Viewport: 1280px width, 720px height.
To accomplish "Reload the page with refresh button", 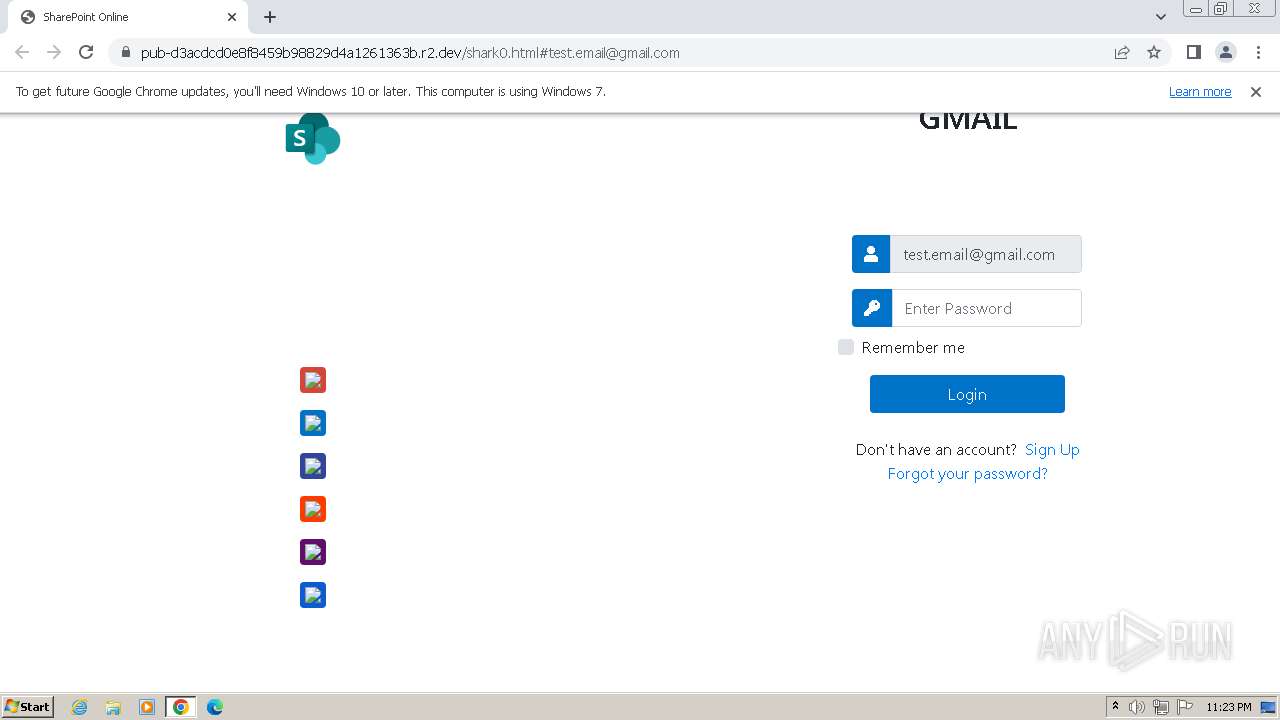I will pyautogui.click(x=86, y=52).
